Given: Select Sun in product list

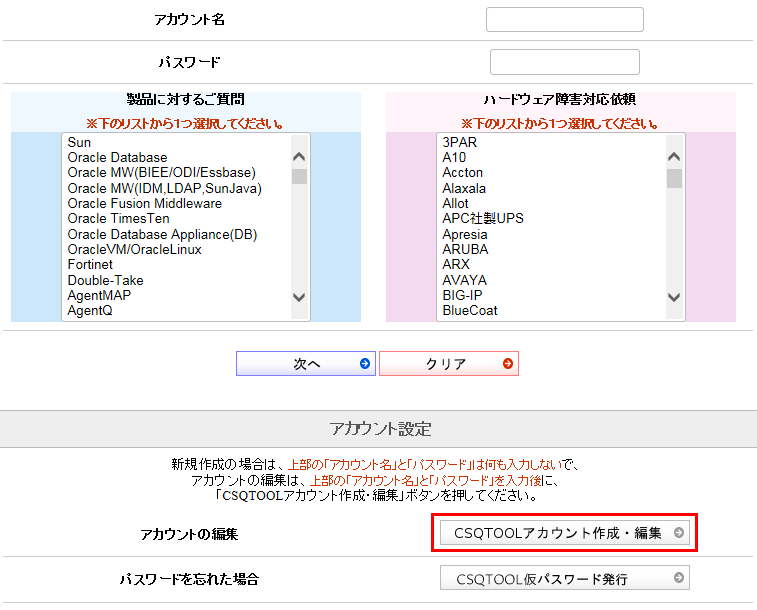Looking at the screenshot, I should tap(79, 142).
